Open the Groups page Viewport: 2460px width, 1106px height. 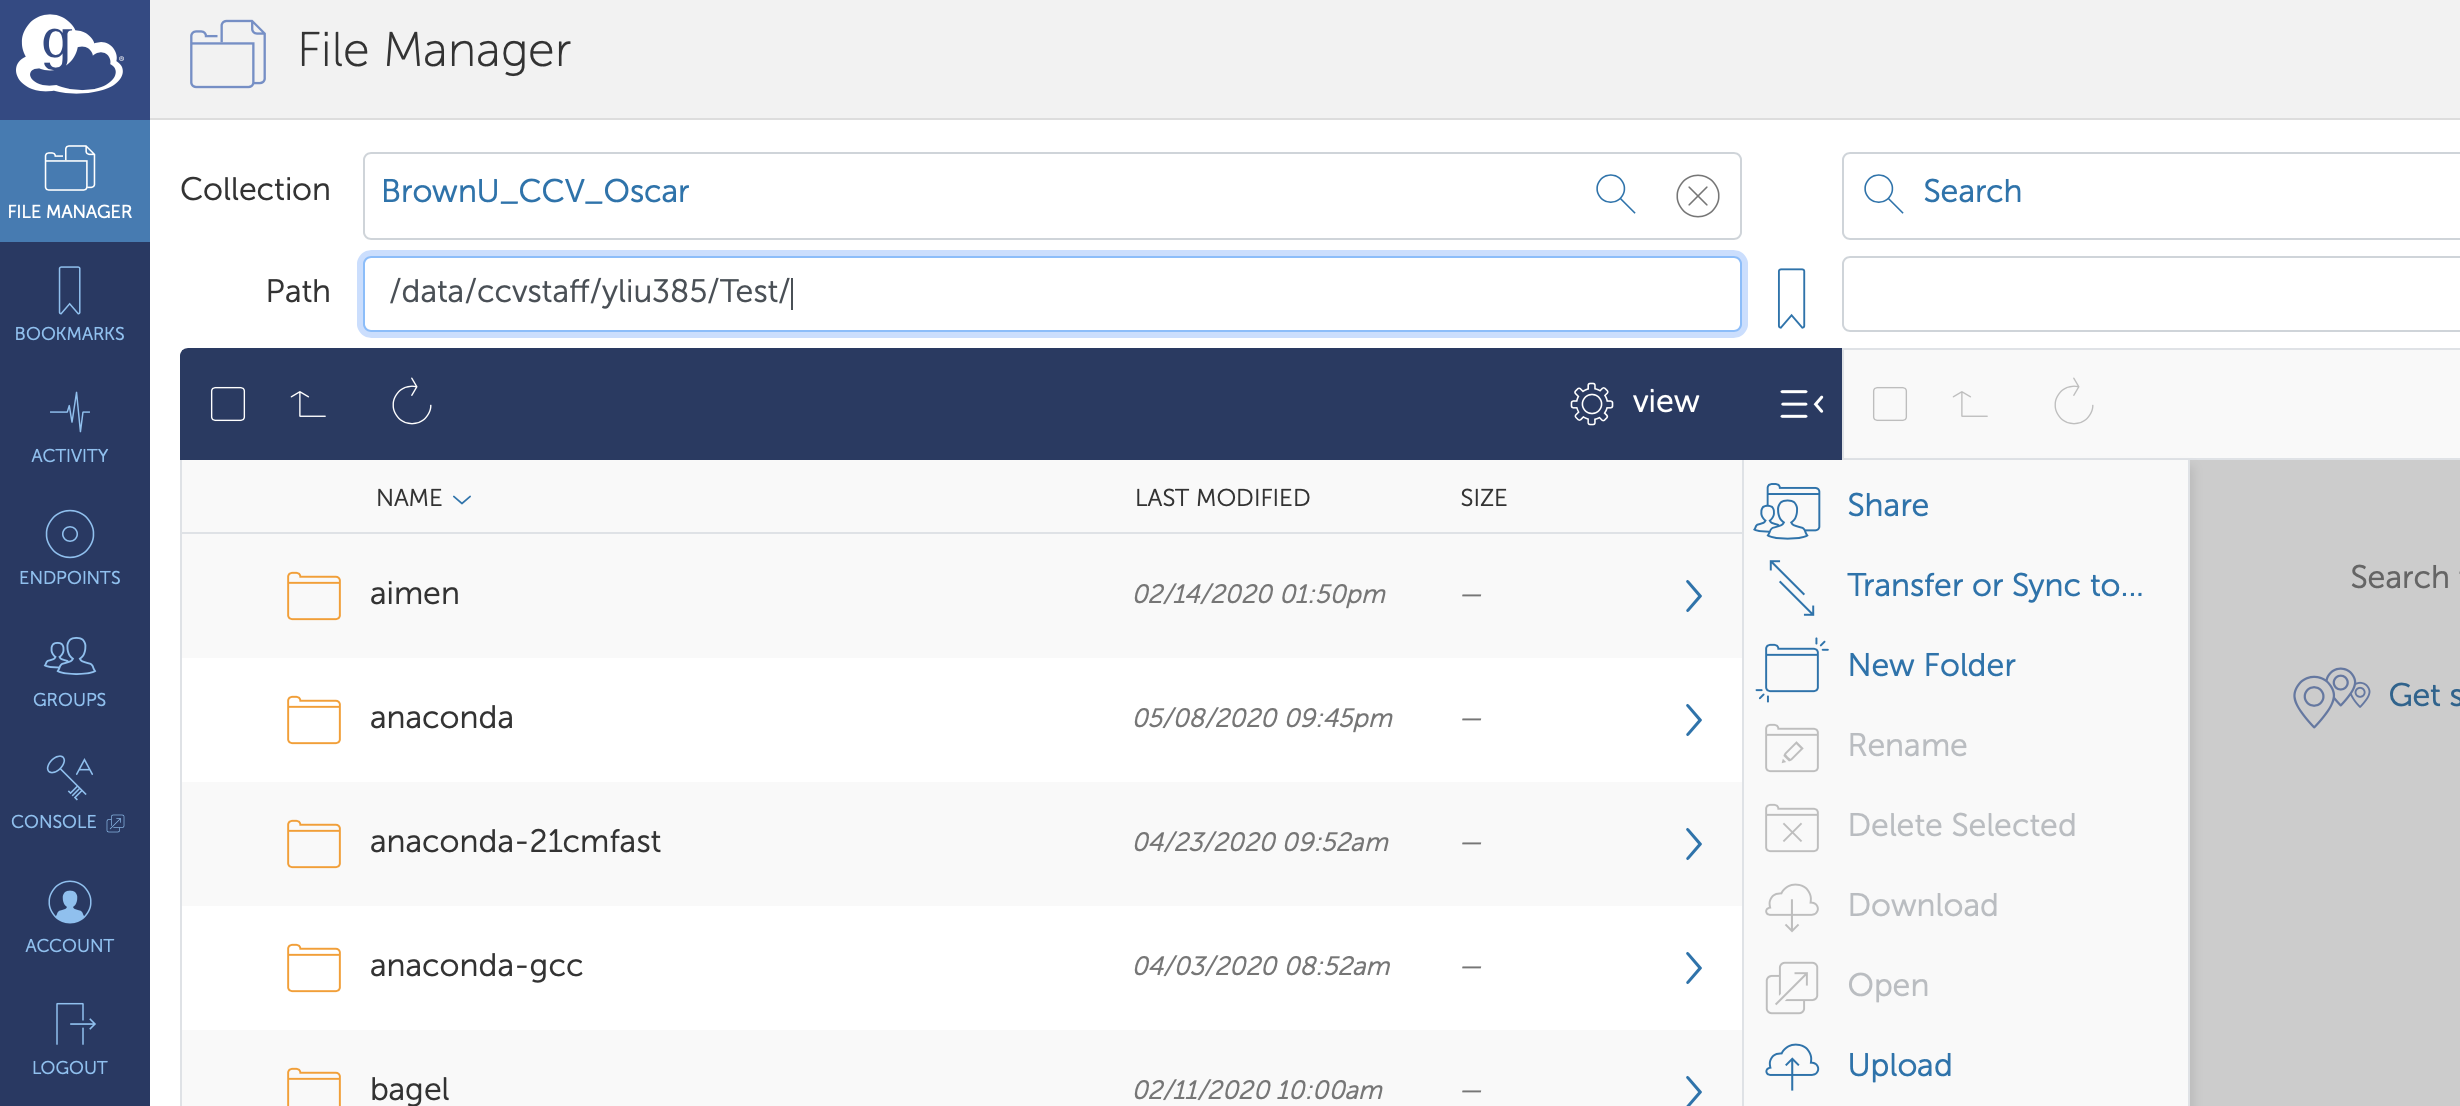pos(70,671)
